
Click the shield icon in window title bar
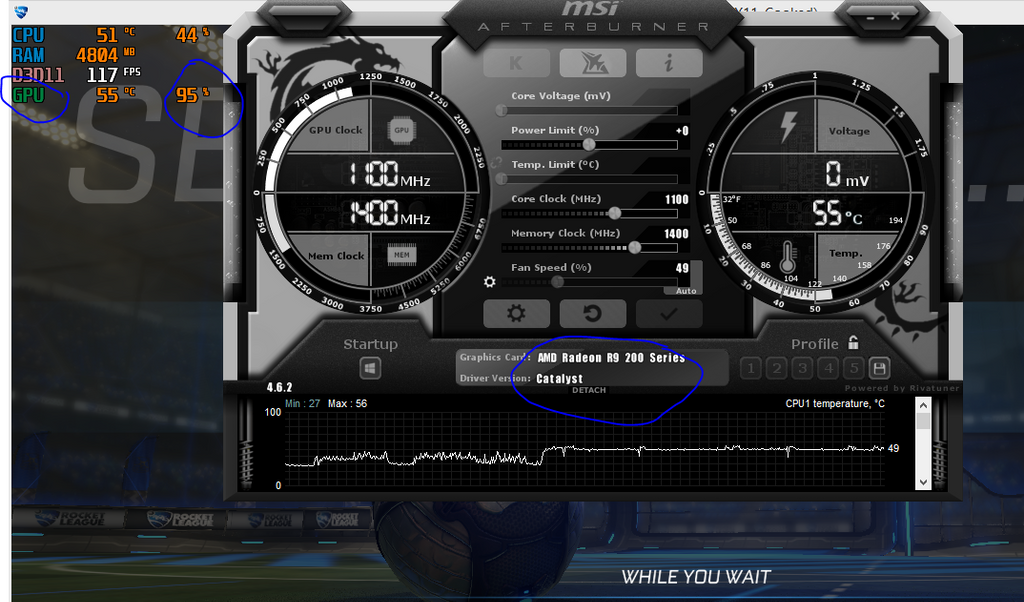pos(21,12)
